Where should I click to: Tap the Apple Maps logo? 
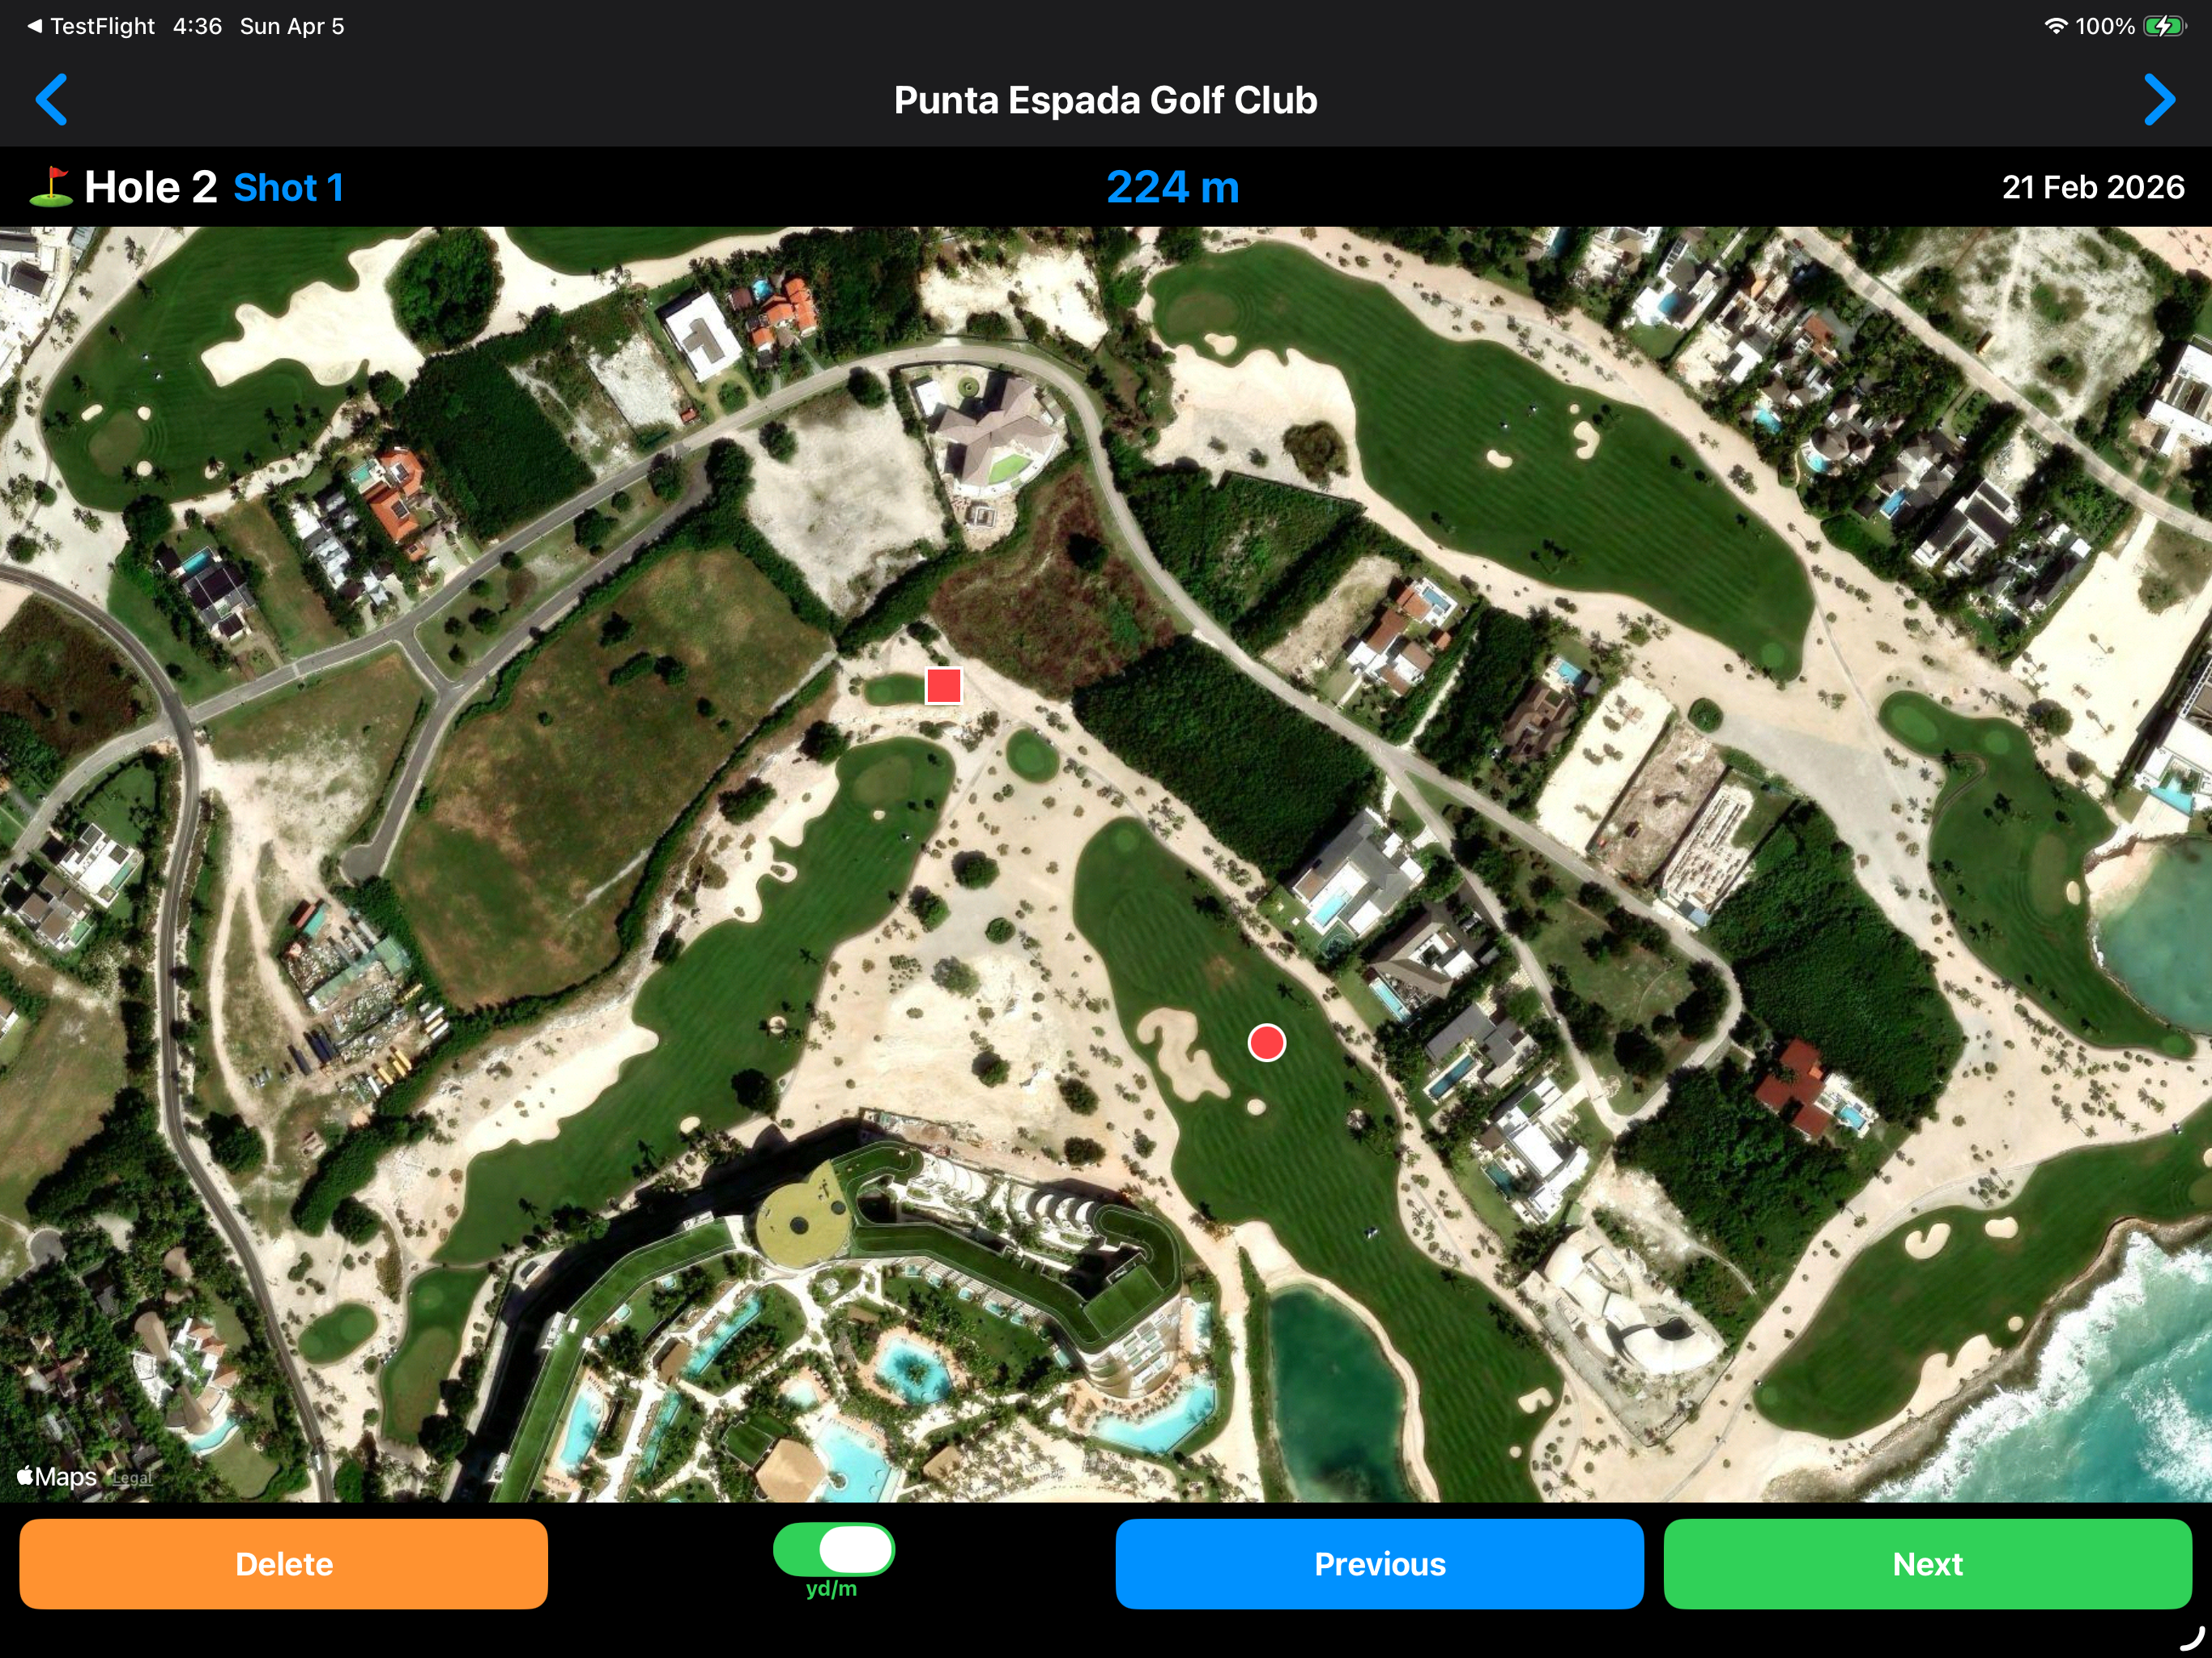pyautogui.click(x=57, y=1477)
